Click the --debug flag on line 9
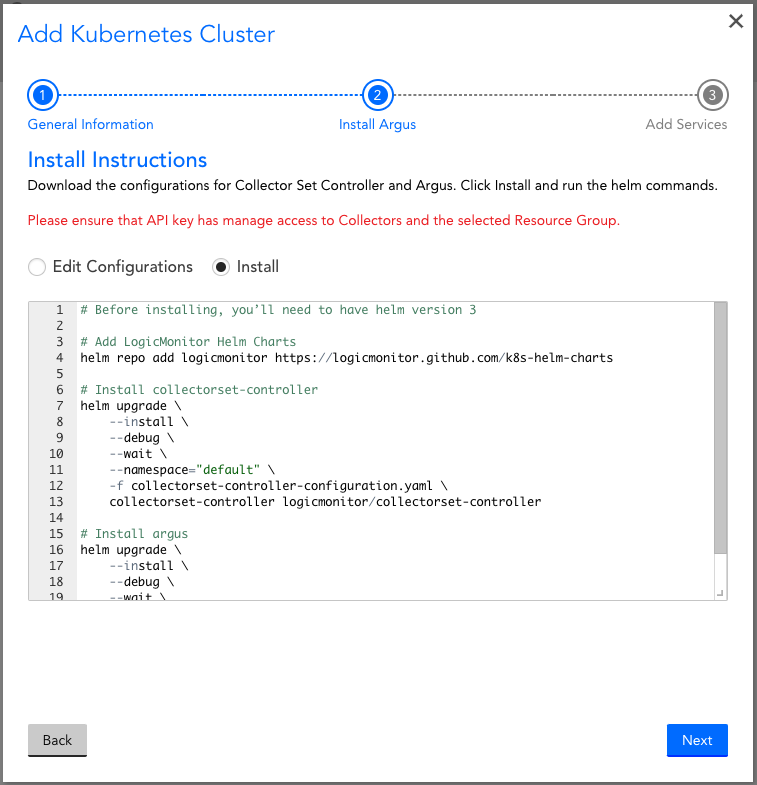 (135, 438)
